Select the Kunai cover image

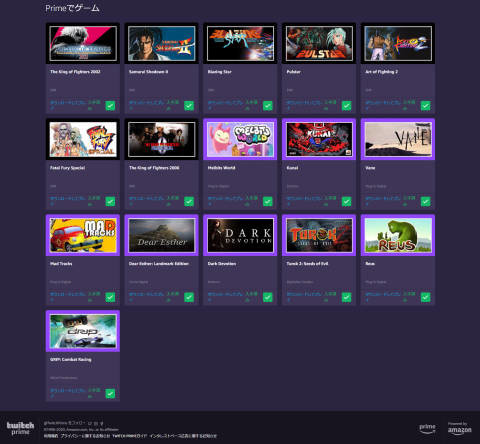click(x=319, y=139)
